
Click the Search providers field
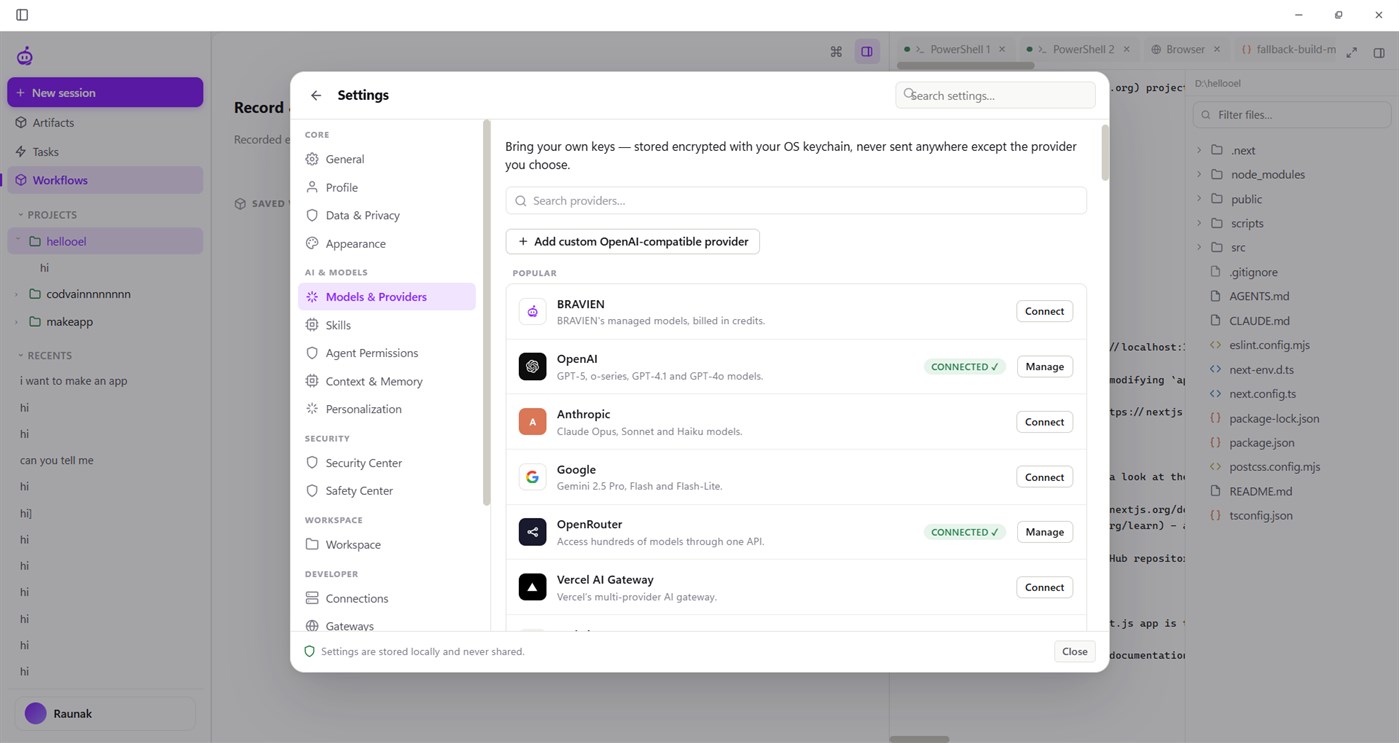(796, 200)
